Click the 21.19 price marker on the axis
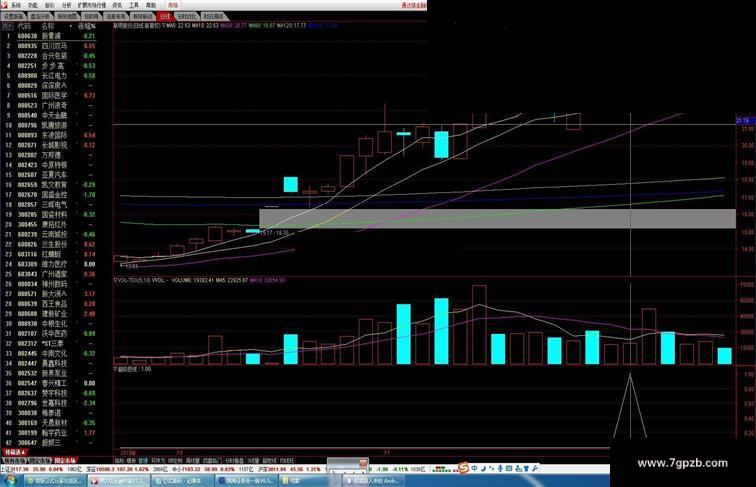This screenshot has height=487, width=756. point(743,121)
